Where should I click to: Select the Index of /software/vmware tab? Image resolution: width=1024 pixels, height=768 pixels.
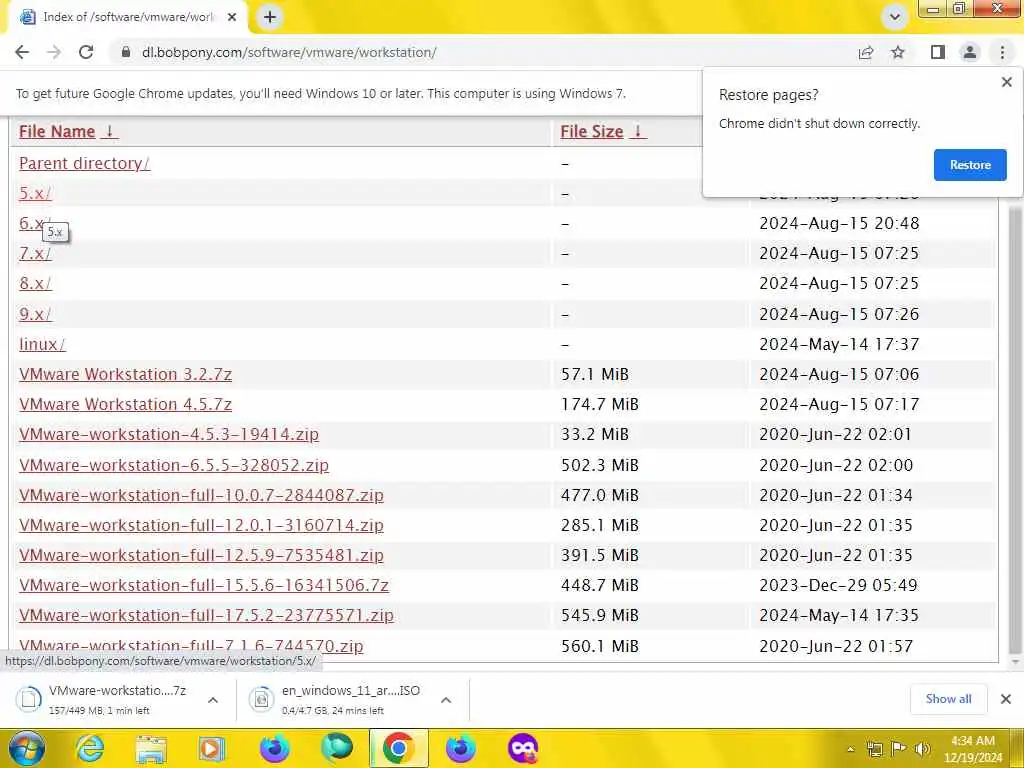pos(128,17)
